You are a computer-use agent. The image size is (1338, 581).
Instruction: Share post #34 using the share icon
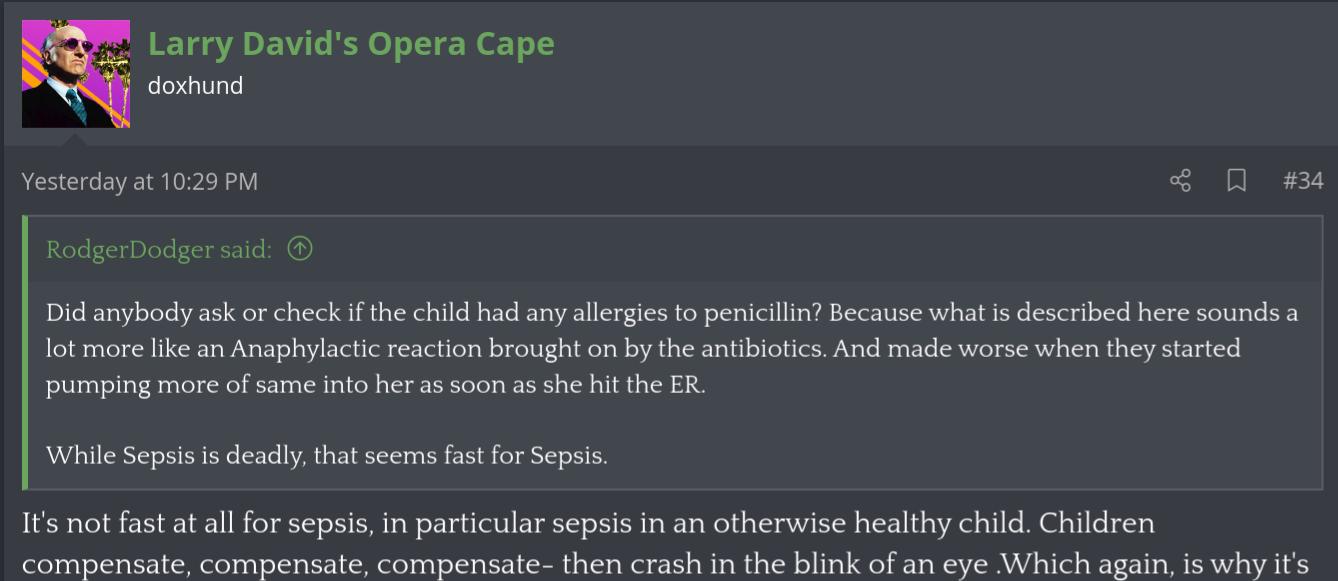[1180, 181]
